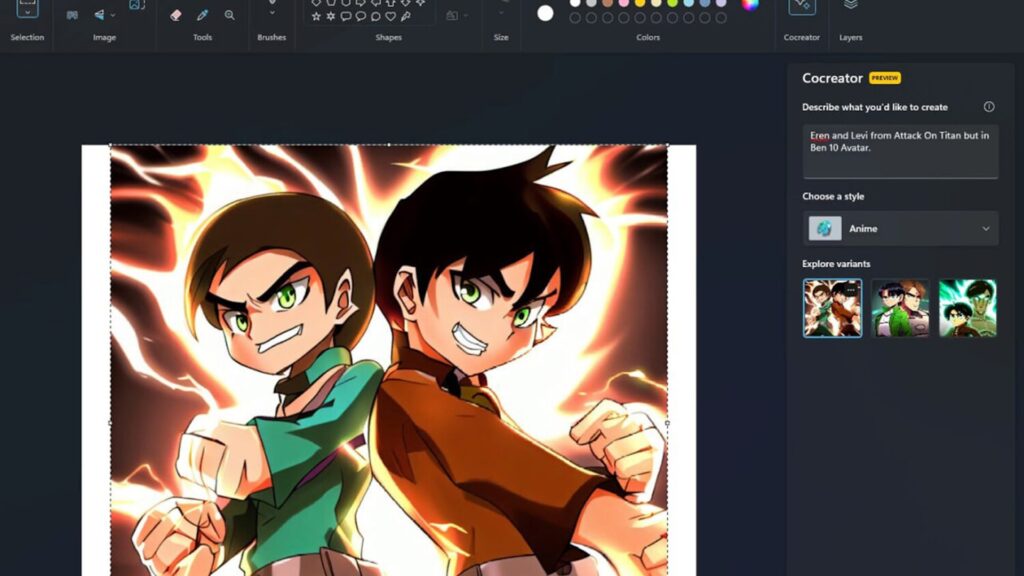Select the middle variant thumbnail with green jacket

coord(900,308)
